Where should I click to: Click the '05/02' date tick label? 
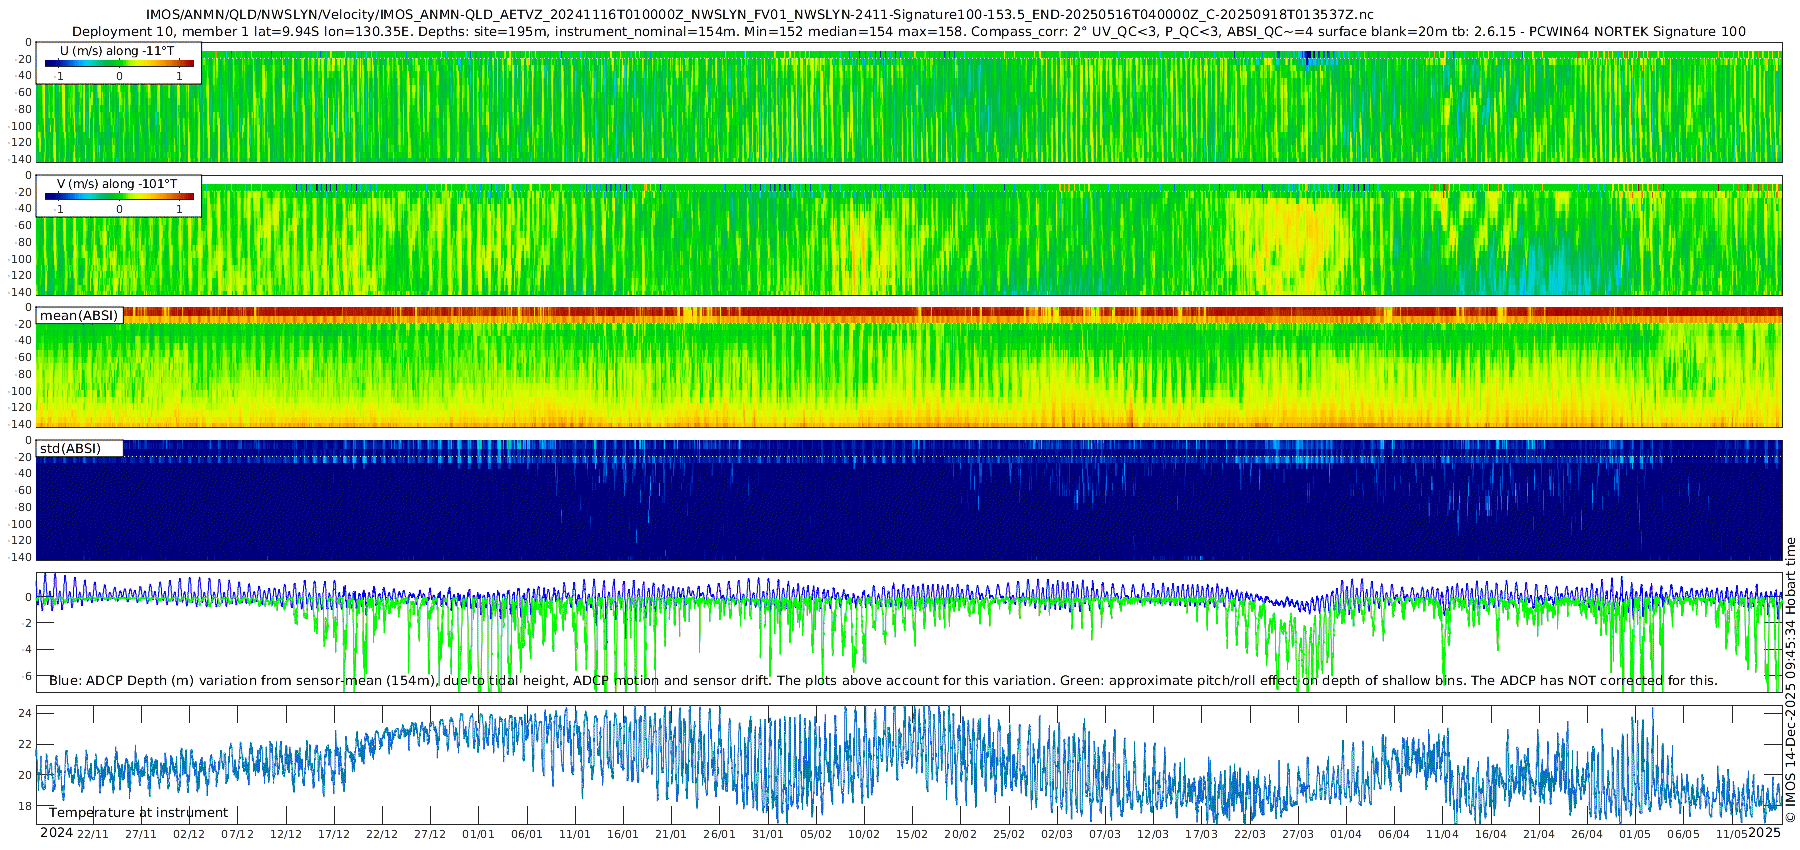pyautogui.click(x=816, y=834)
